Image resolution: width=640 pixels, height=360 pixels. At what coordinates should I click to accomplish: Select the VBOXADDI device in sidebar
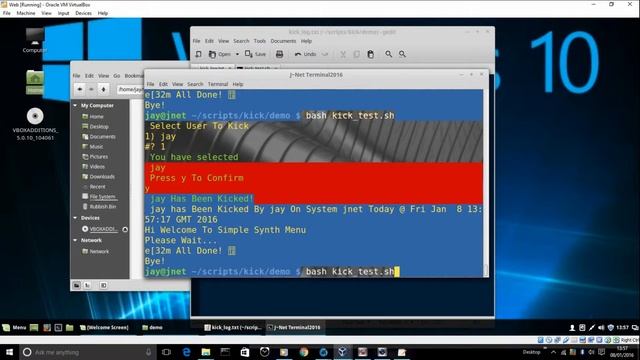pos(100,229)
